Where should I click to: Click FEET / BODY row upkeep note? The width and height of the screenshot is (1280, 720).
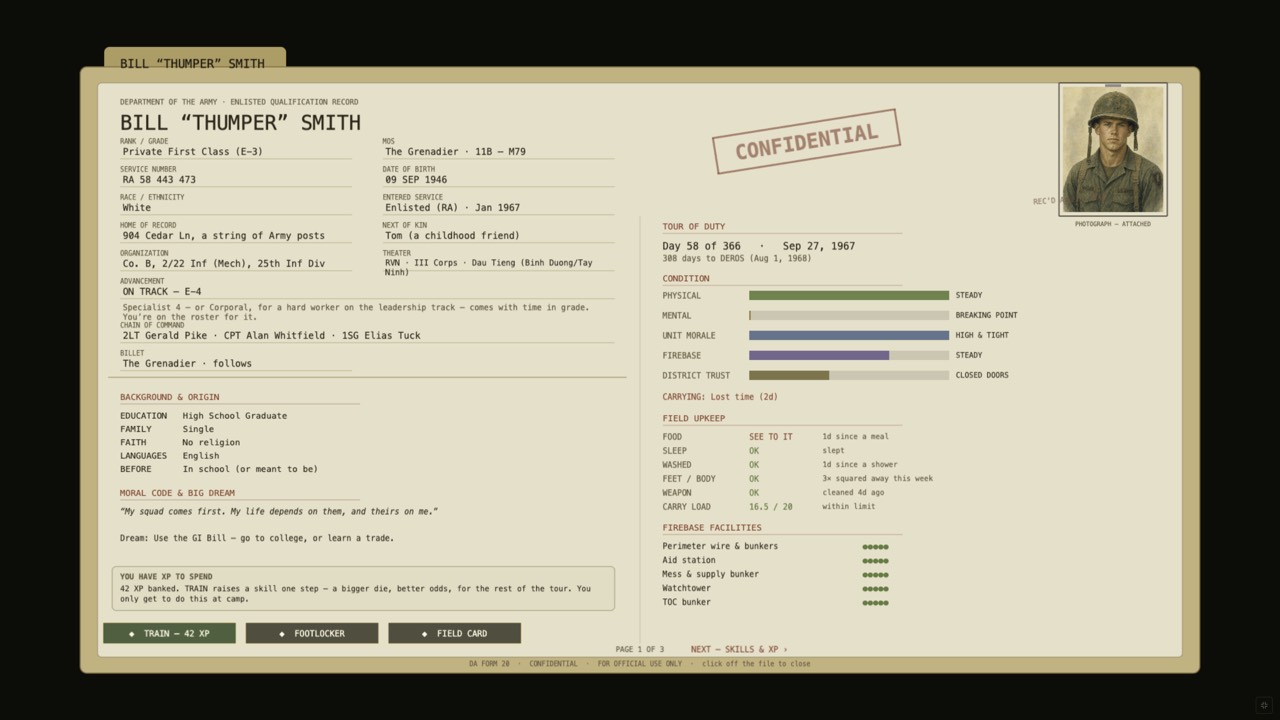click(x=877, y=479)
